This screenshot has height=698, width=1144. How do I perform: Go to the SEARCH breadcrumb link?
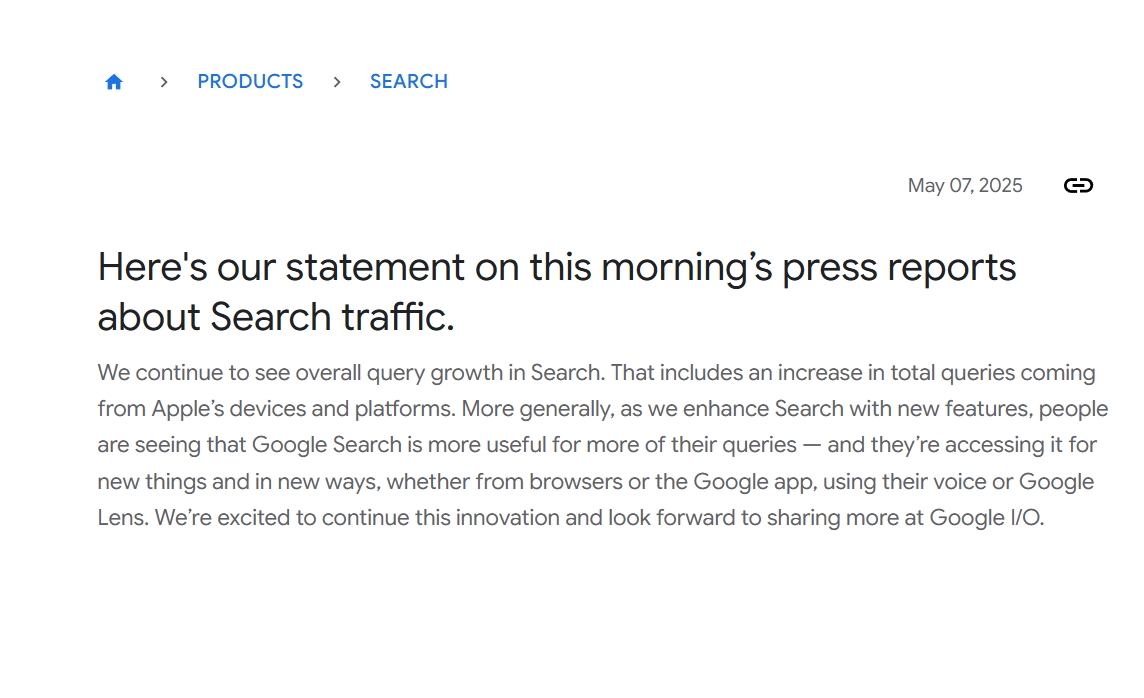pos(409,82)
